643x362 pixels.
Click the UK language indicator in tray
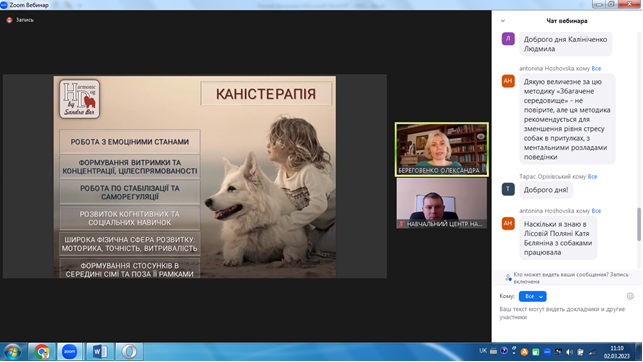click(483, 351)
